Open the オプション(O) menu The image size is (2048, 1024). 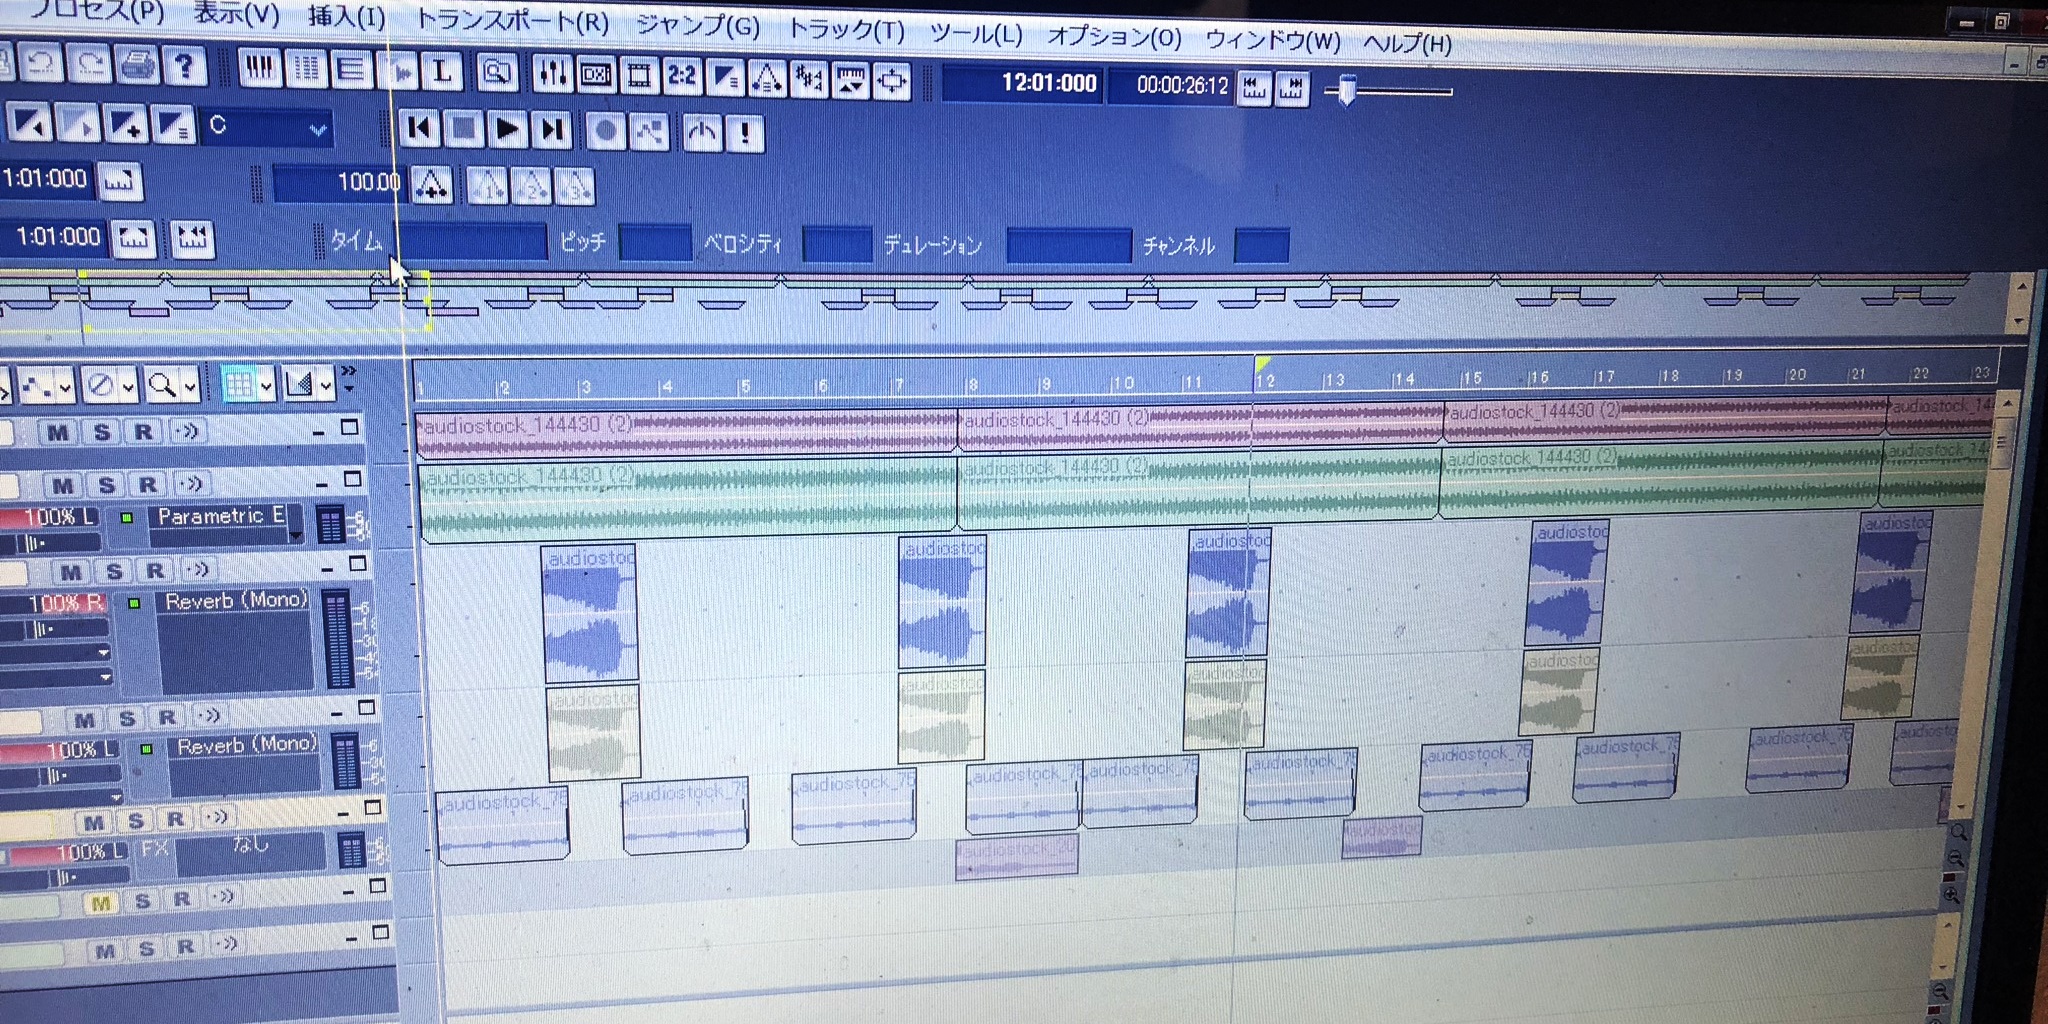pyautogui.click(x=1113, y=37)
